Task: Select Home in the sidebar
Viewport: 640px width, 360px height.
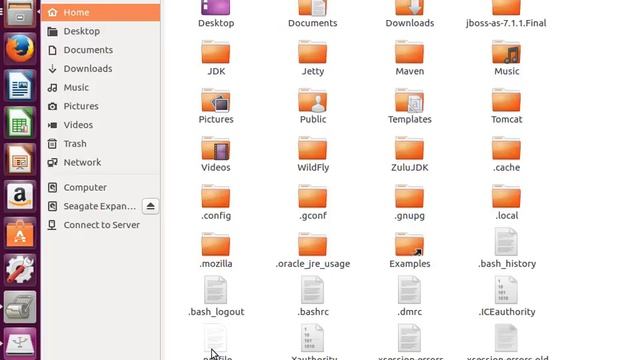Action: point(100,12)
